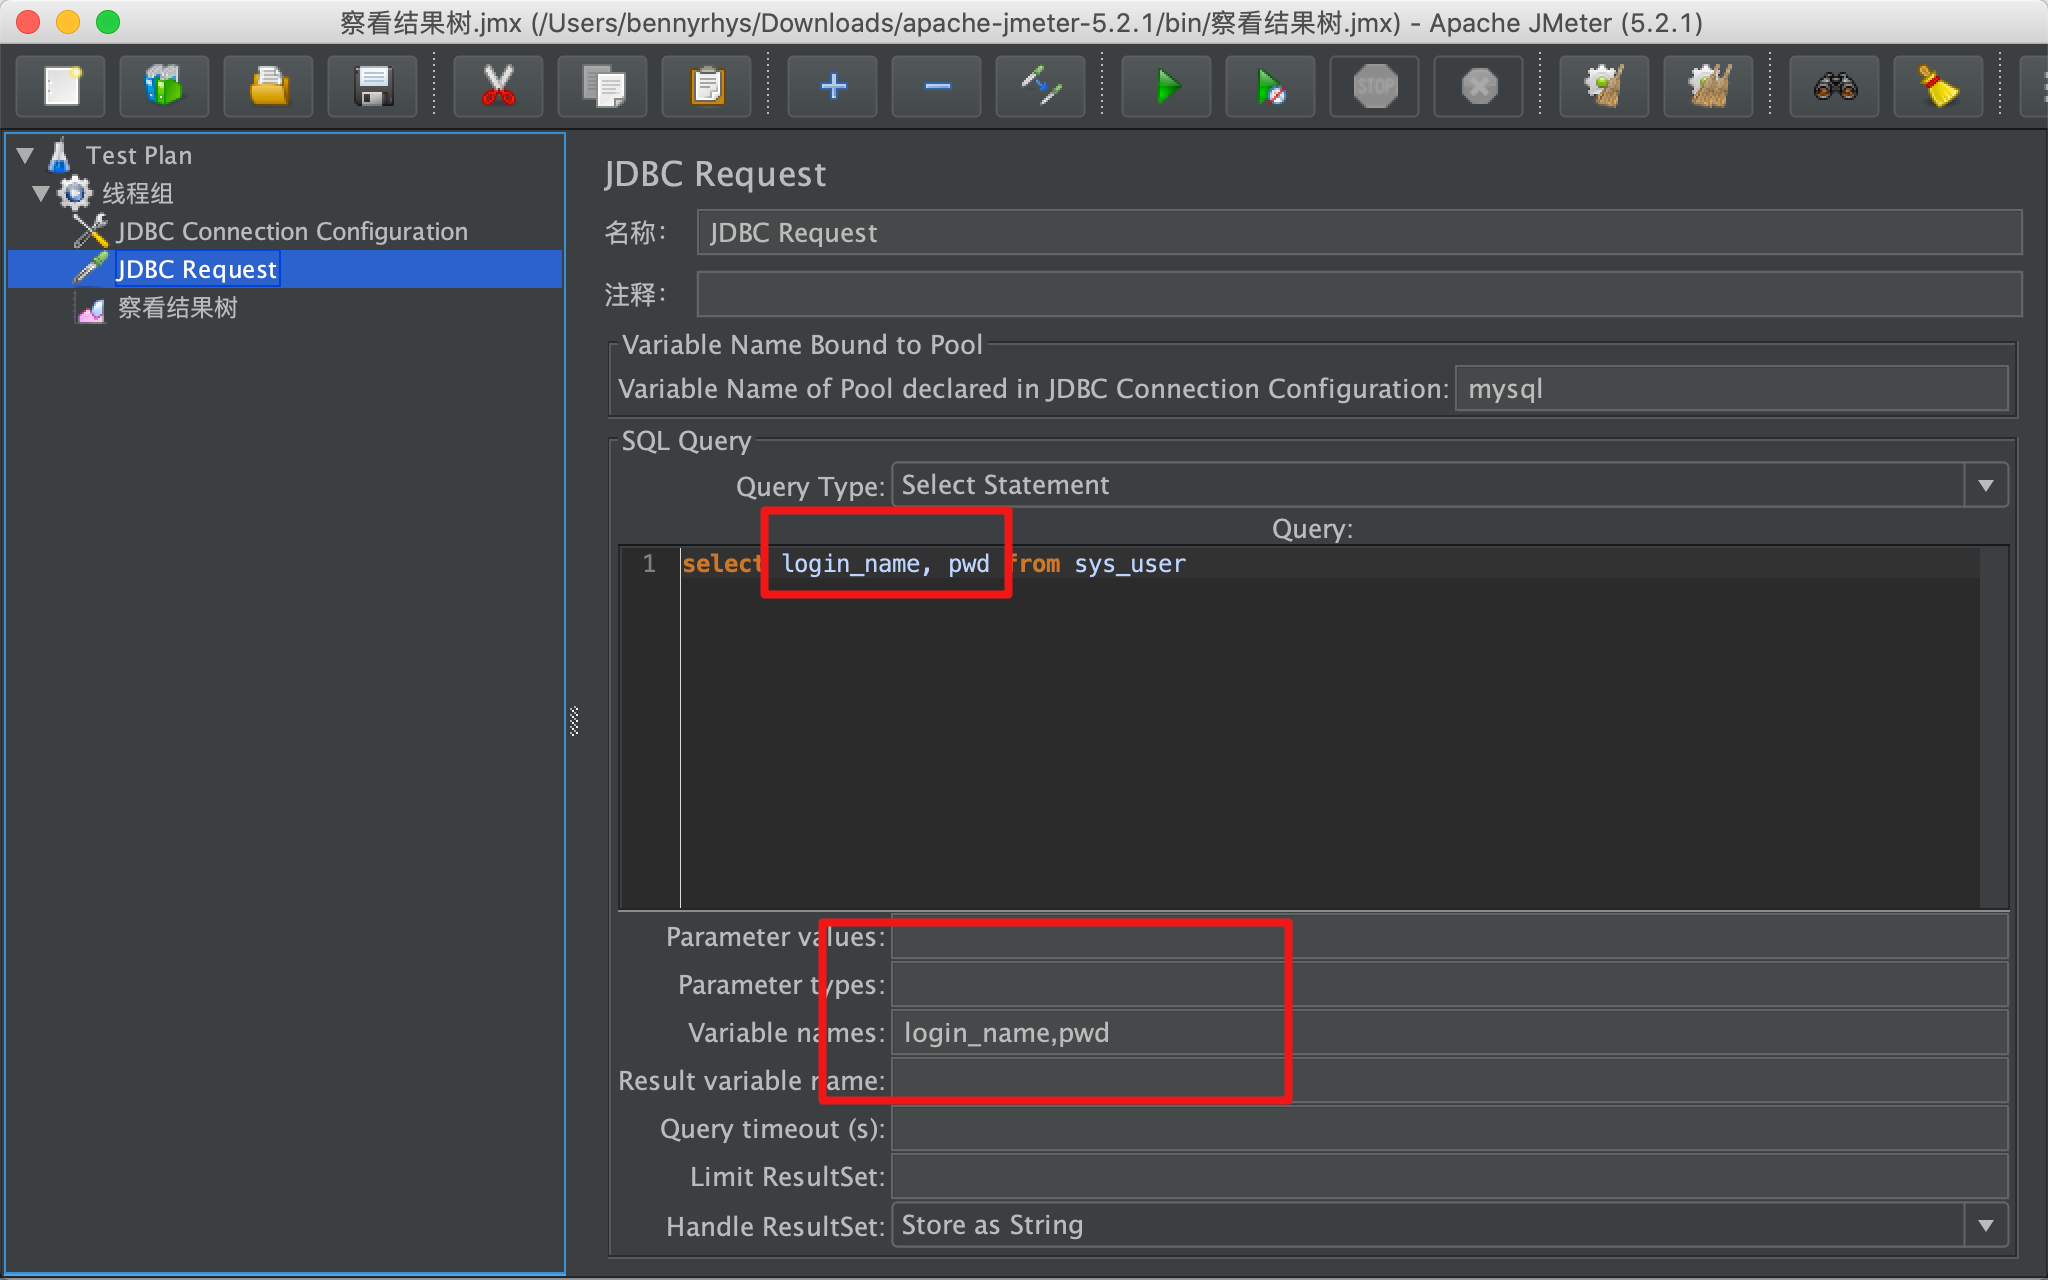Click the 名称 name input field
The height and width of the screenshot is (1280, 2048).
1359,233
